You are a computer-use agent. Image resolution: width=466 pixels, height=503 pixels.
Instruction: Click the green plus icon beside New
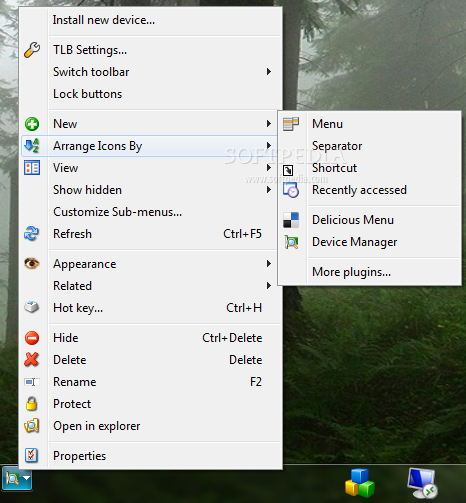coord(32,124)
